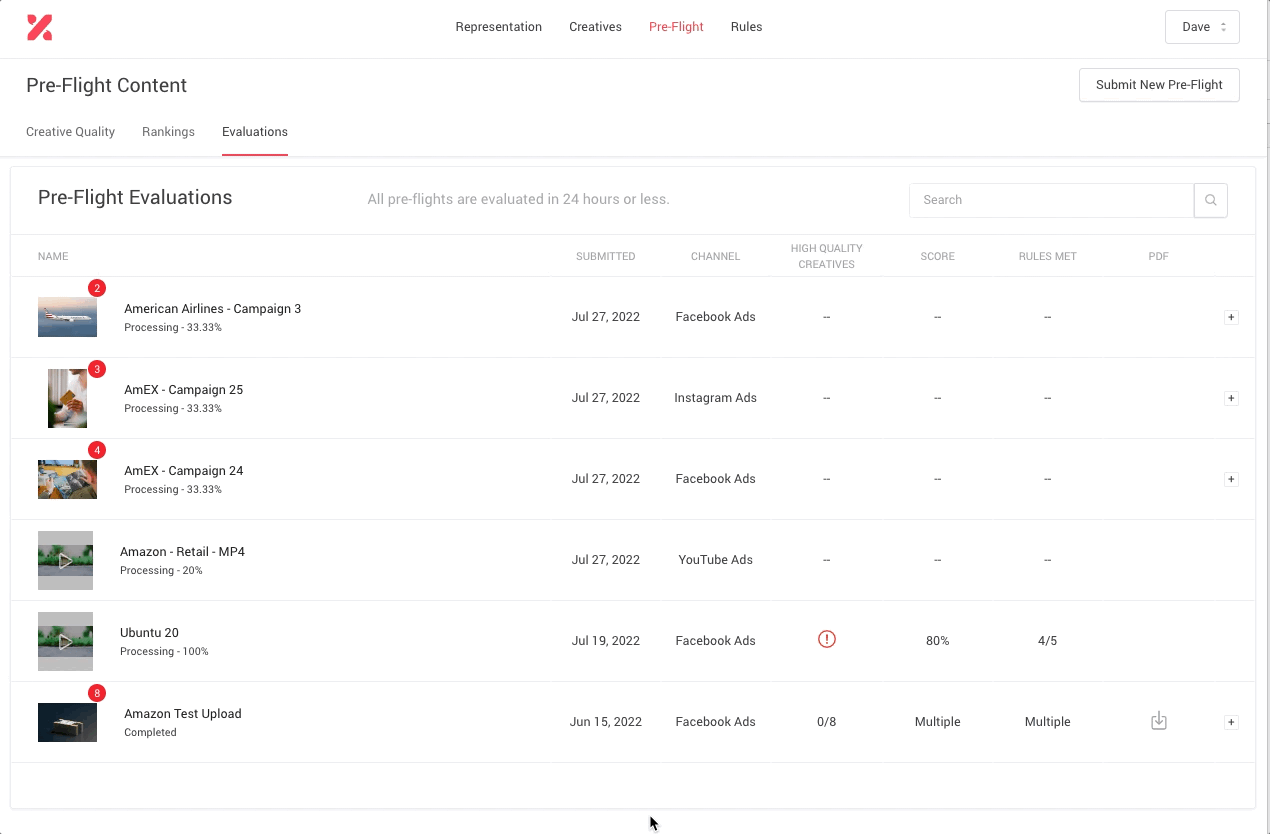Viewport: 1270px width, 834px height.
Task: Click the red badge 8 on Amazon Test Upload
Action: (x=97, y=693)
